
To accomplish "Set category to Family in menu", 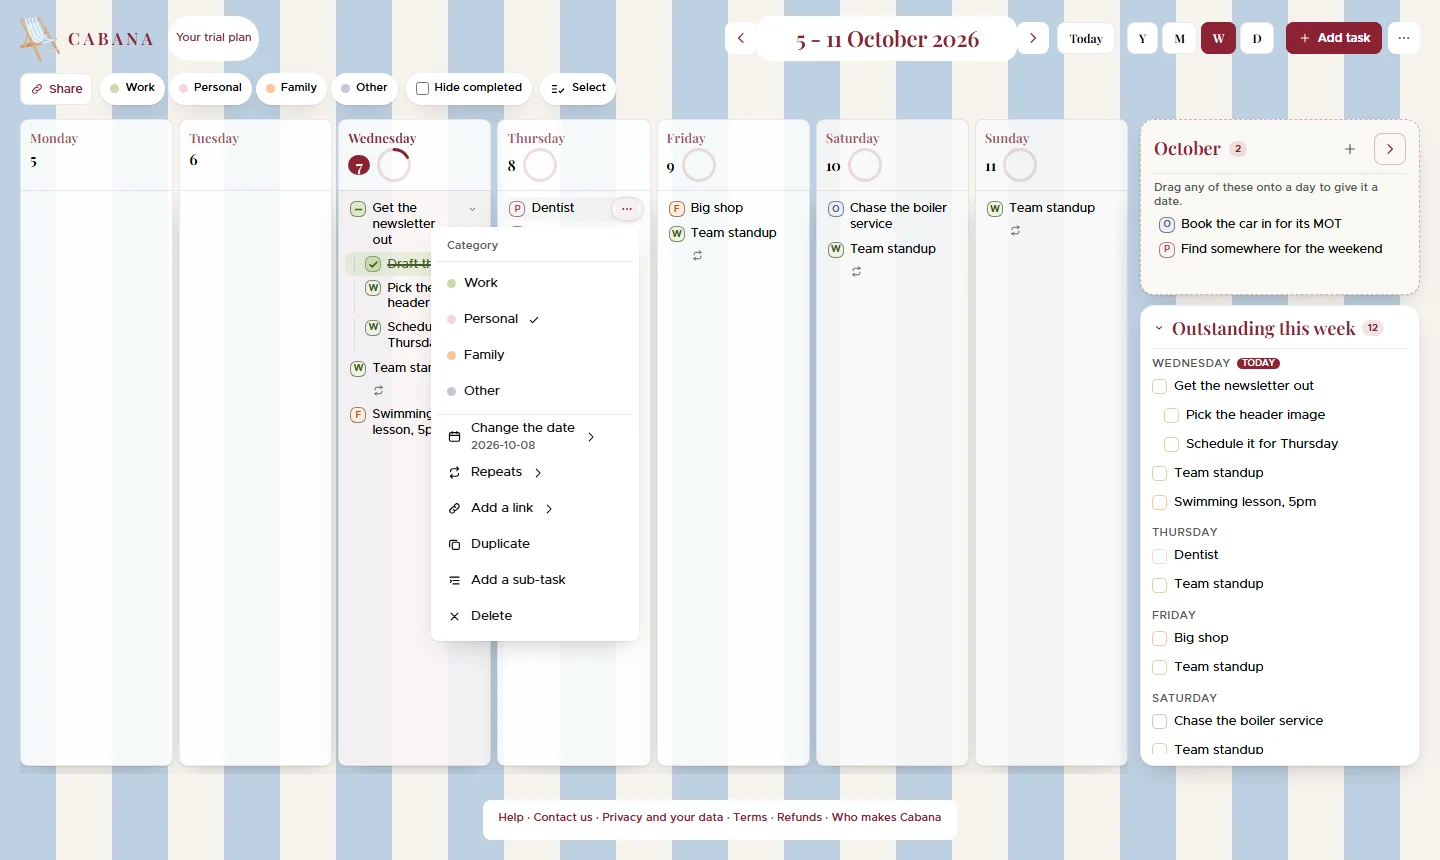I will pyautogui.click(x=535, y=355).
